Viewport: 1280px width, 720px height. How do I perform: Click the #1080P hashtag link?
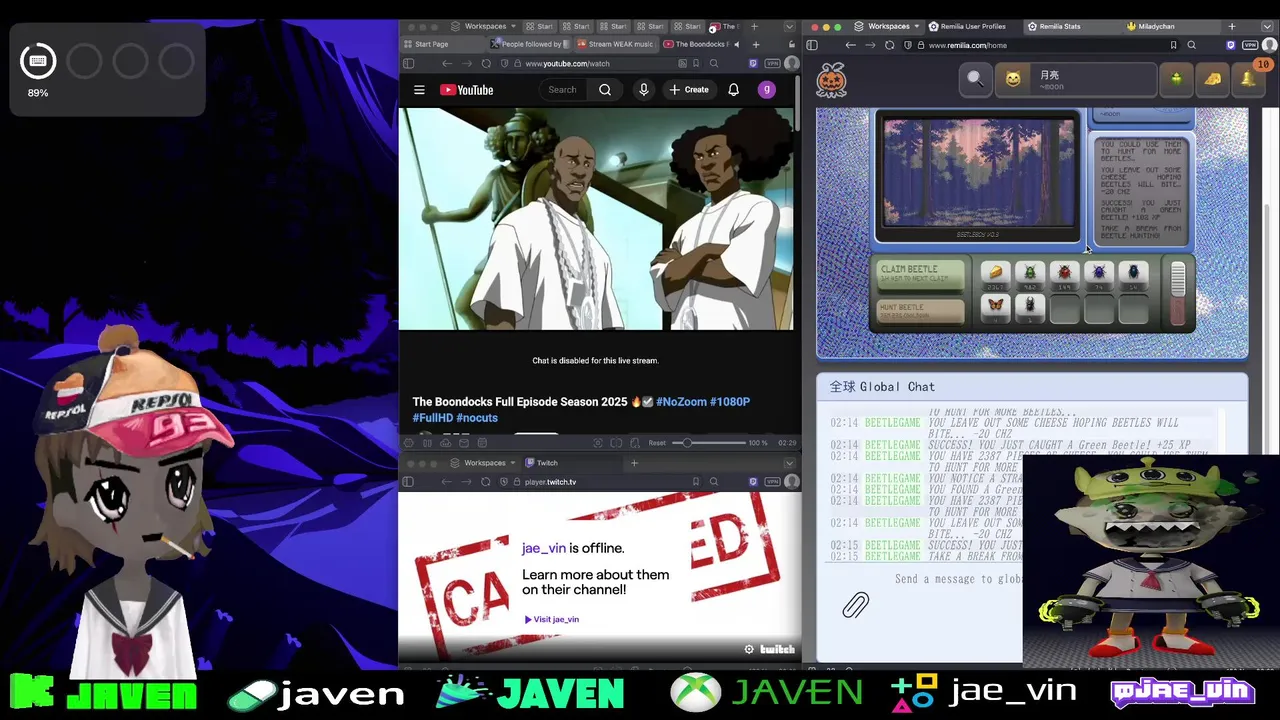pos(730,402)
